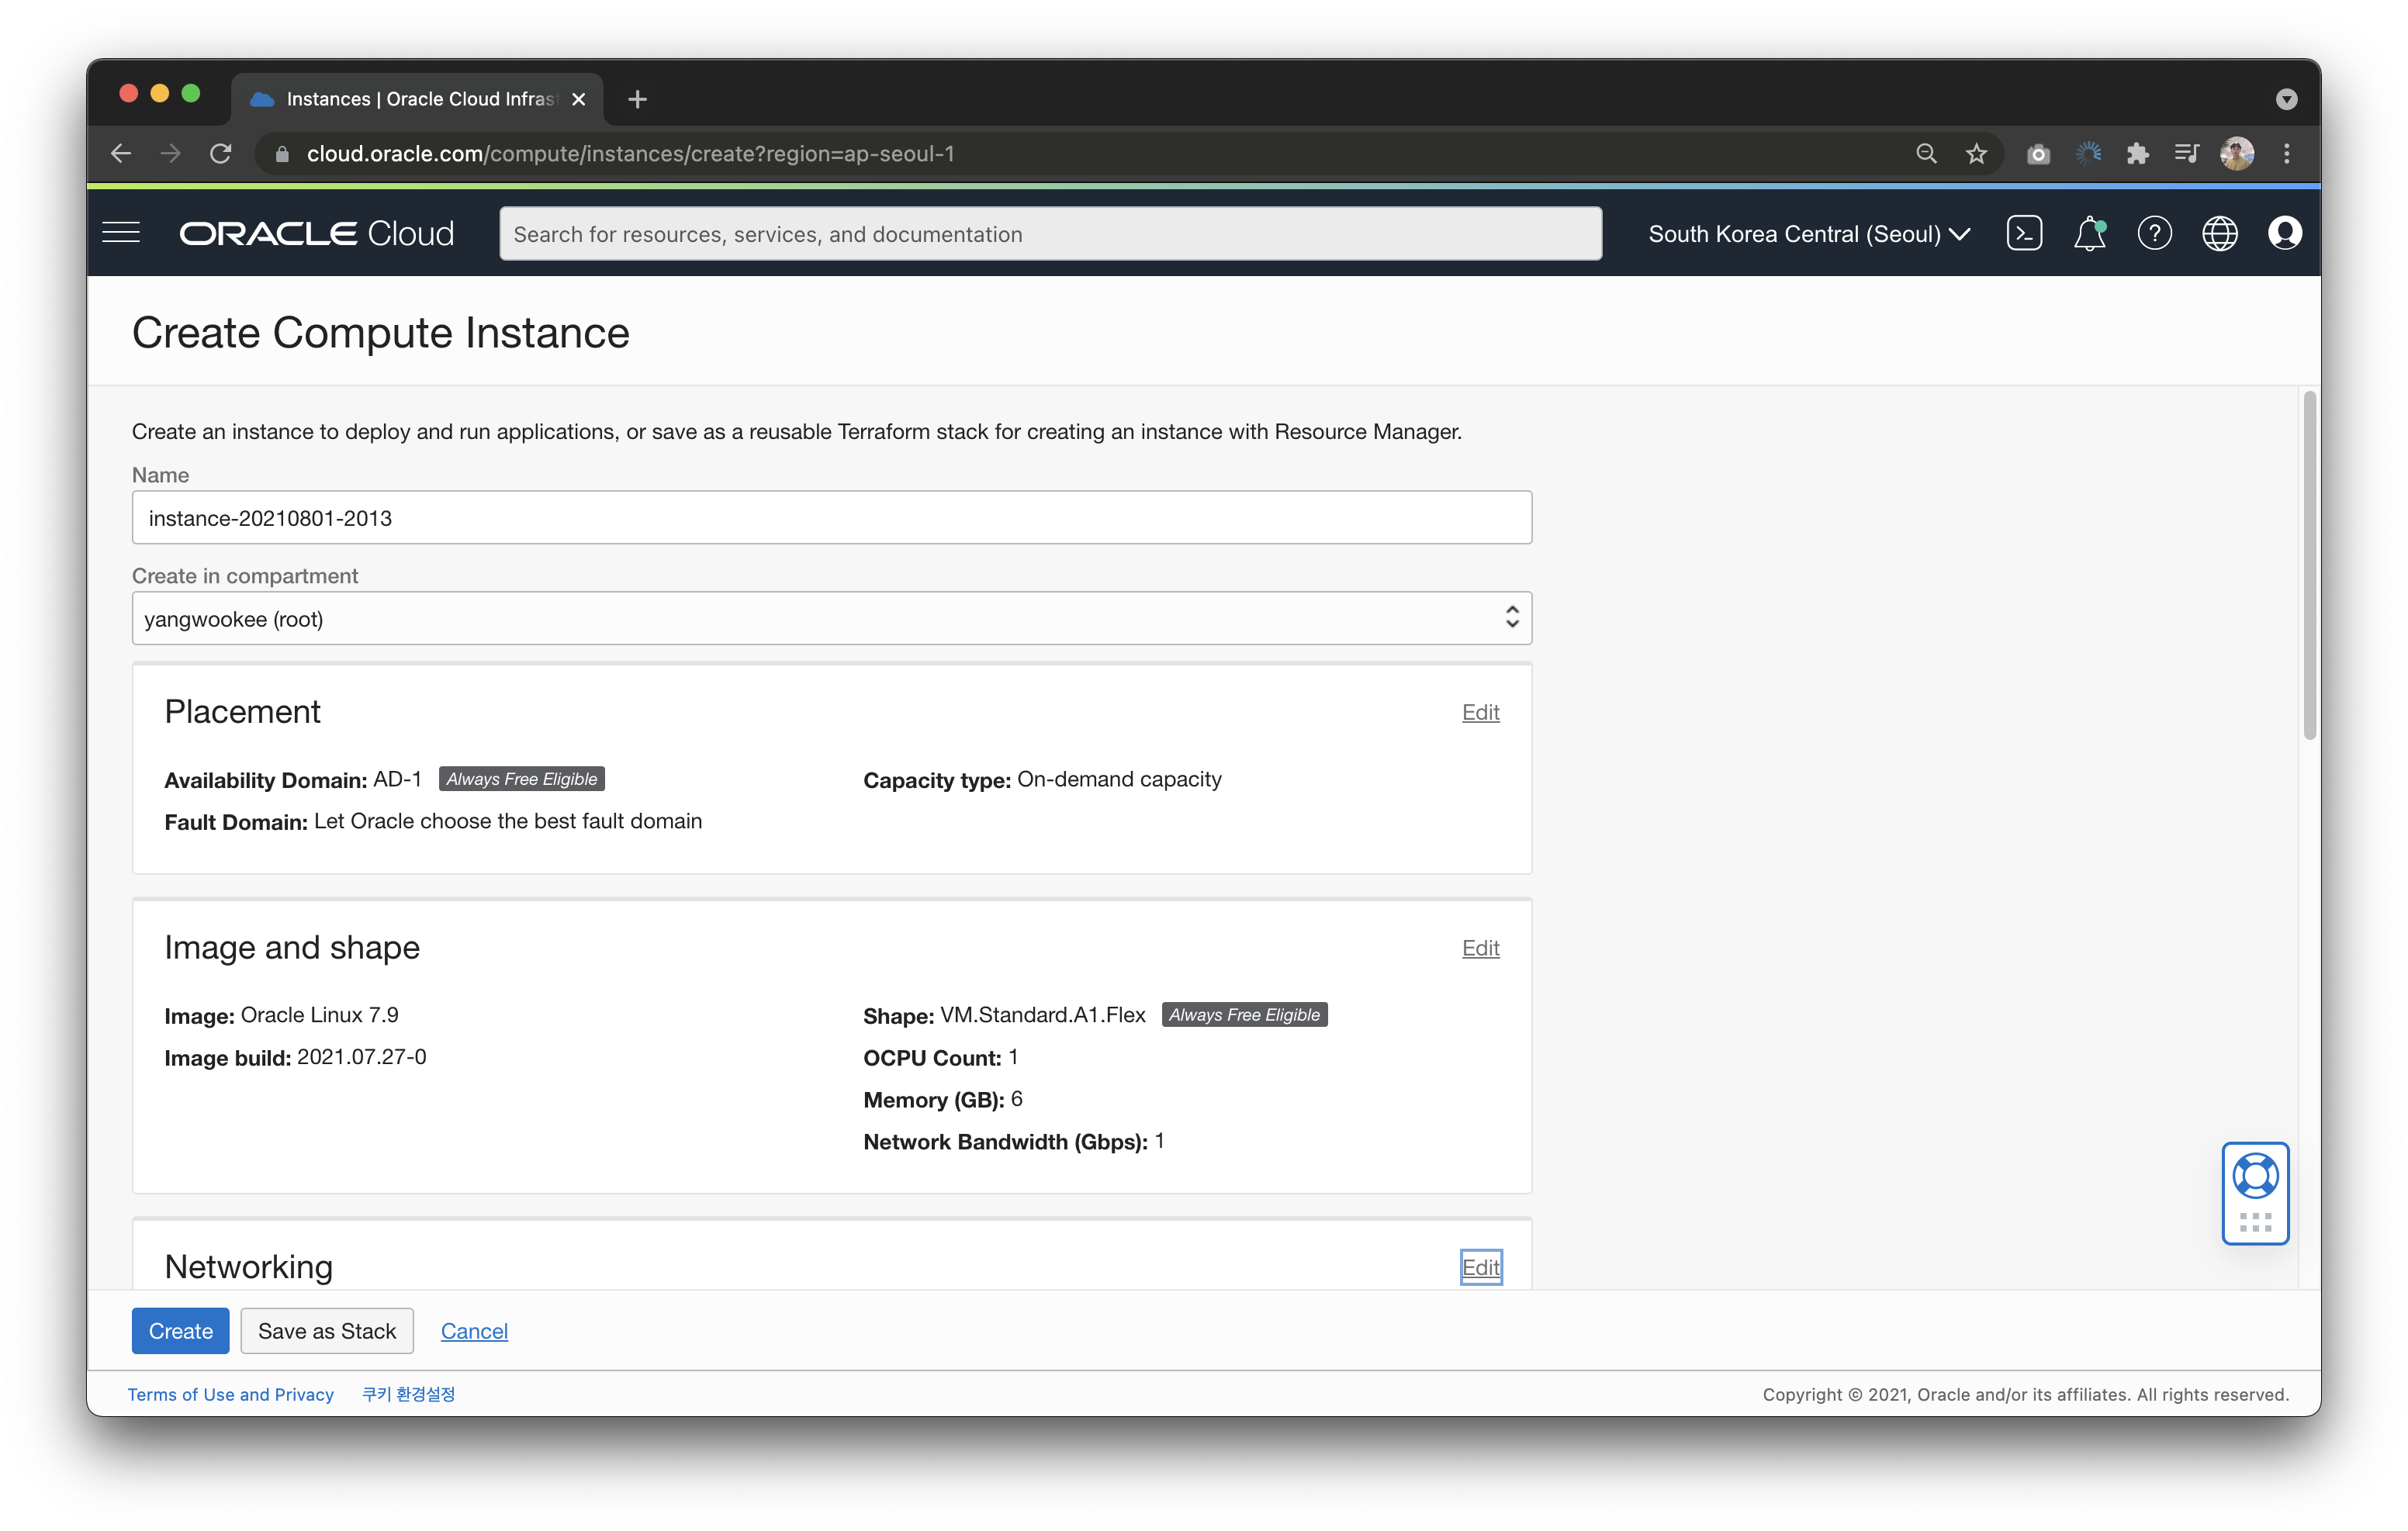Open the Oracle Cloud hamburger navigation menu
The width and height of the screenshot is (2408, 1531).
(121, 233)
